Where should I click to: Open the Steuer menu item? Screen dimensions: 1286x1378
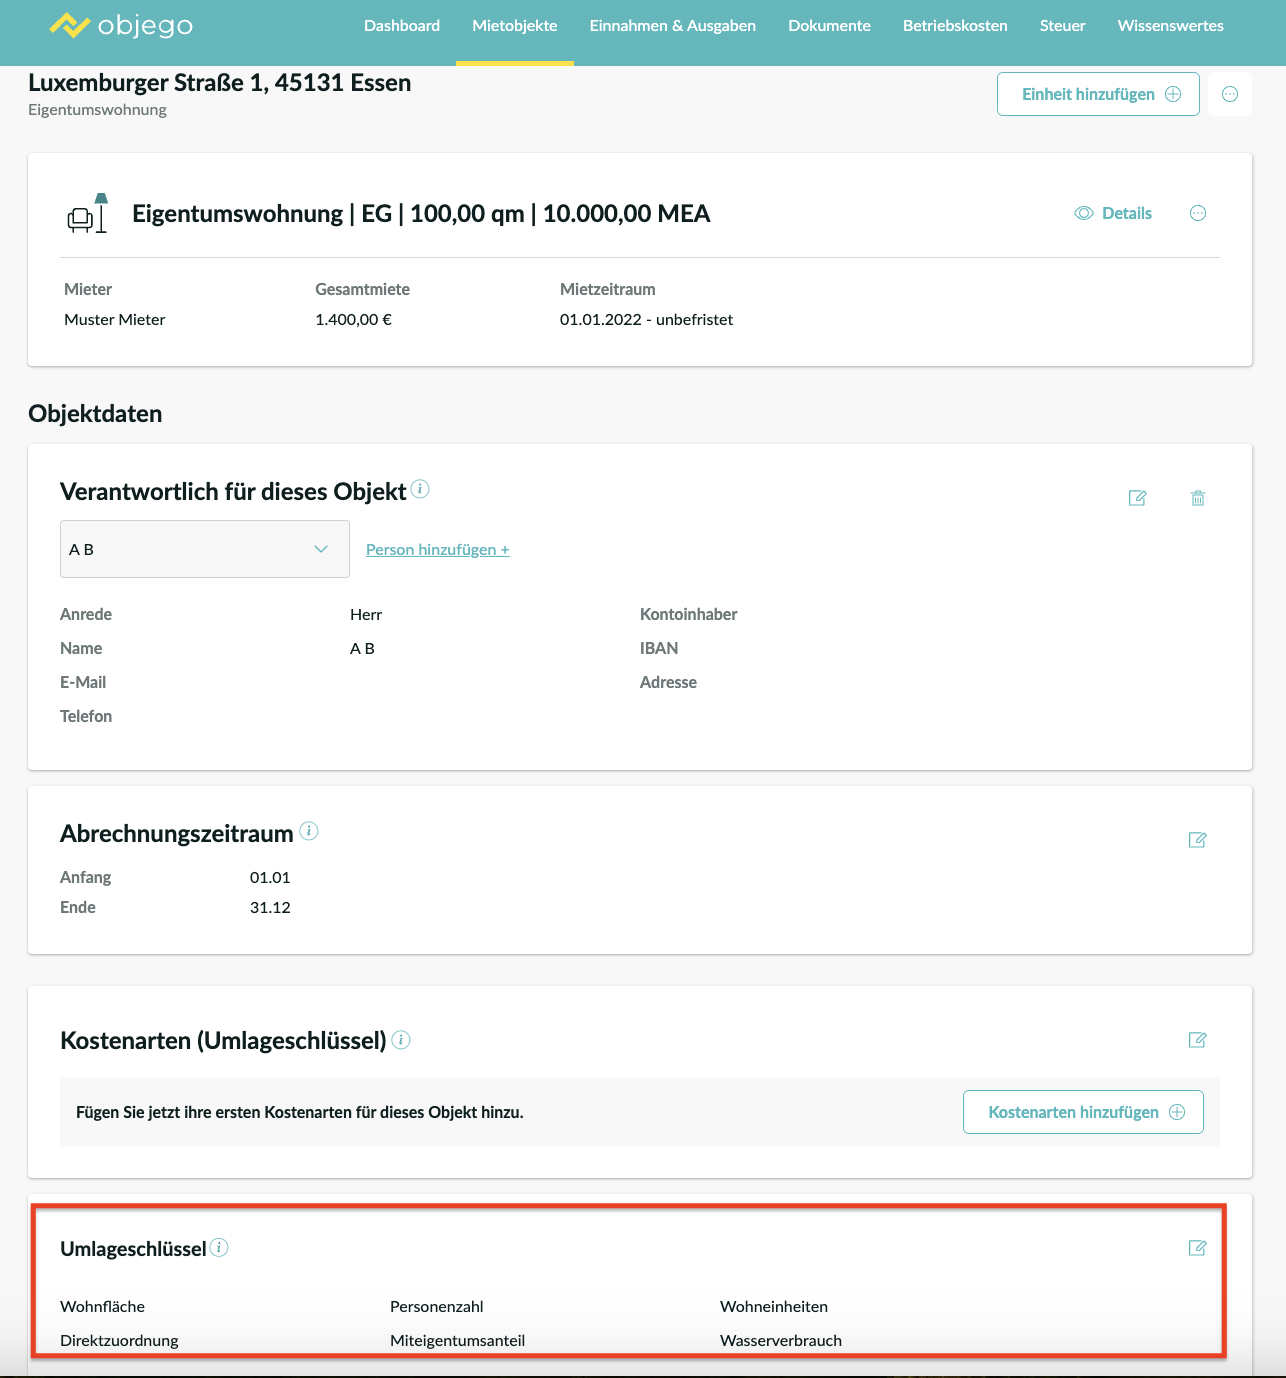1062,26
